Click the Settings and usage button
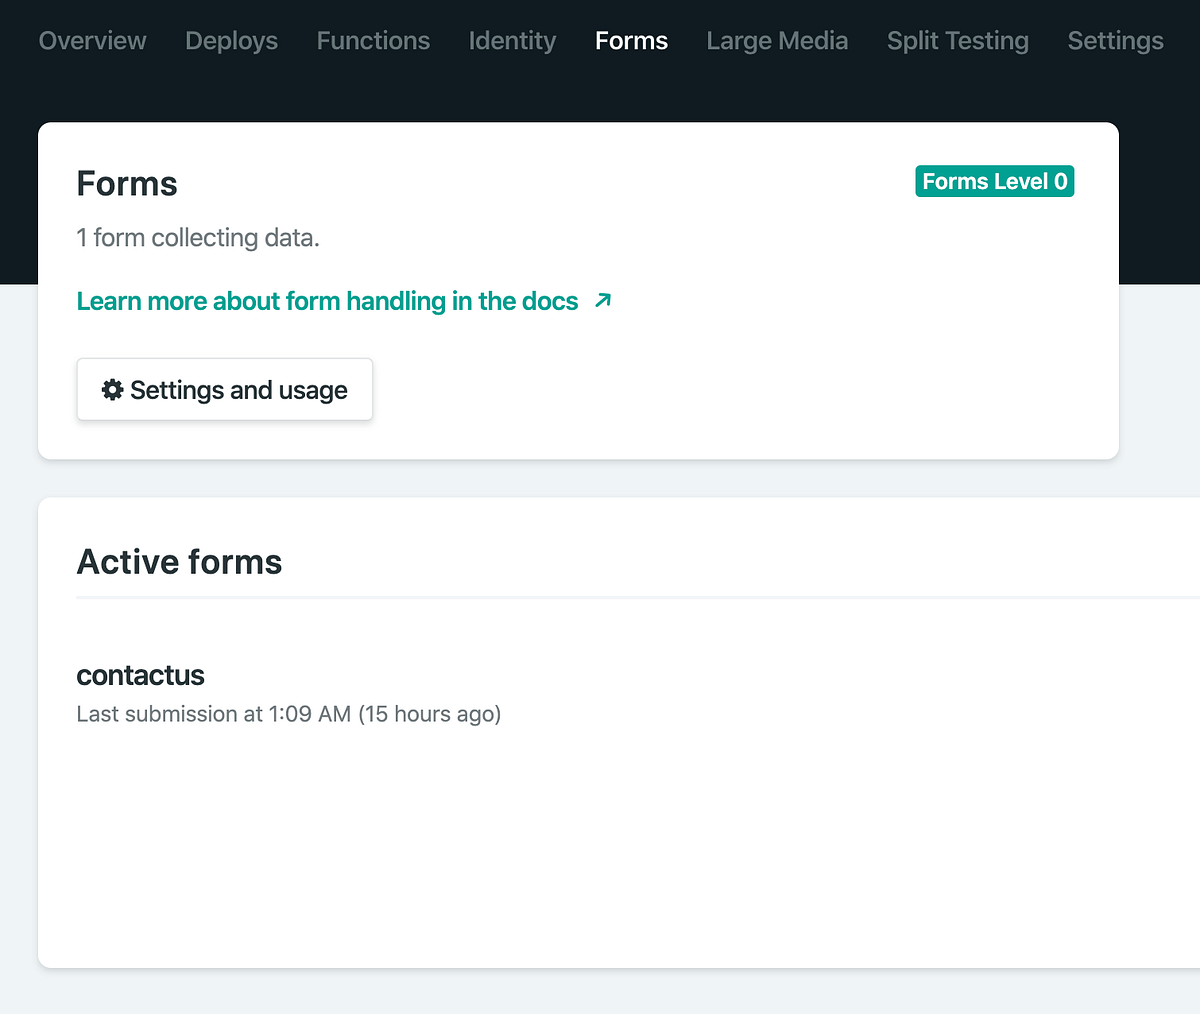 point(224,390)
